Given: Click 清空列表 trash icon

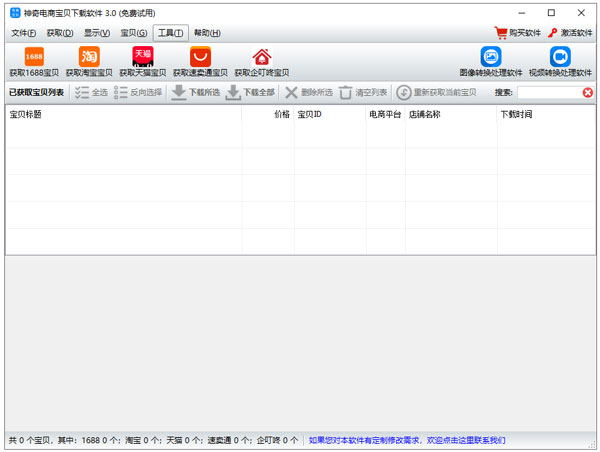Looking at the screenshot, I should tap(346, 93).
